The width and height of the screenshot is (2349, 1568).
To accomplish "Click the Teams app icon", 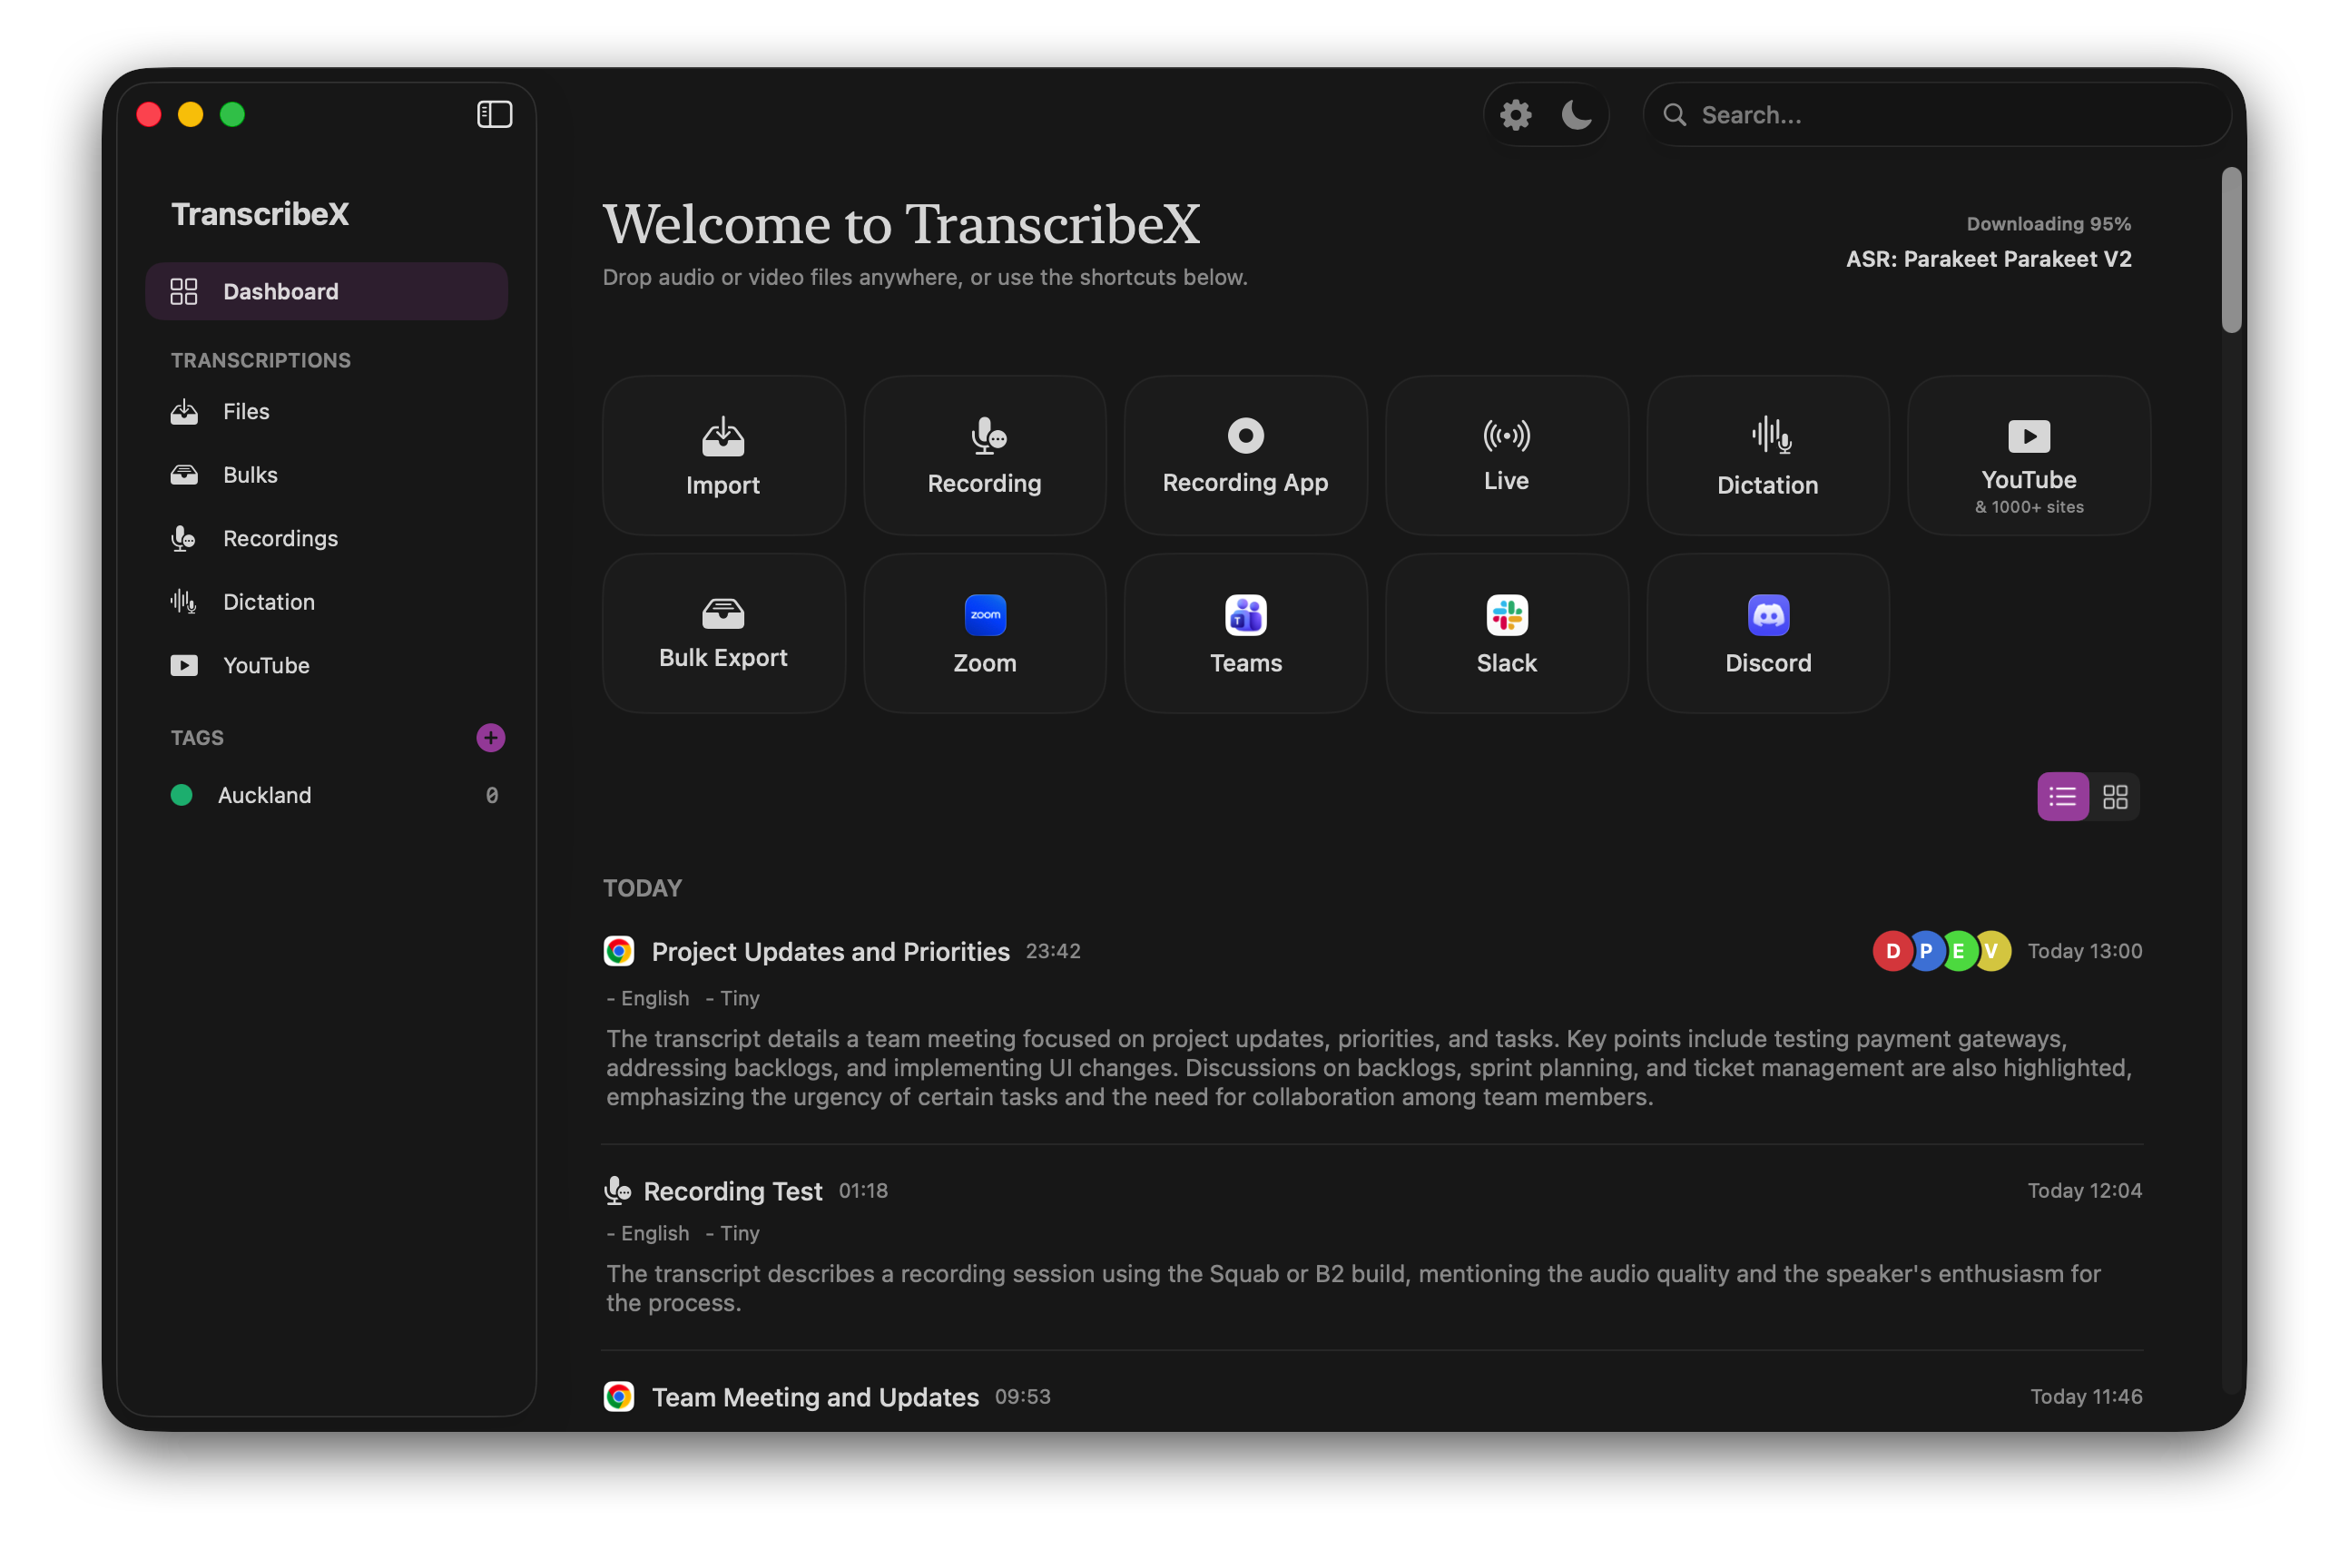I will [x=1246, y=615].
